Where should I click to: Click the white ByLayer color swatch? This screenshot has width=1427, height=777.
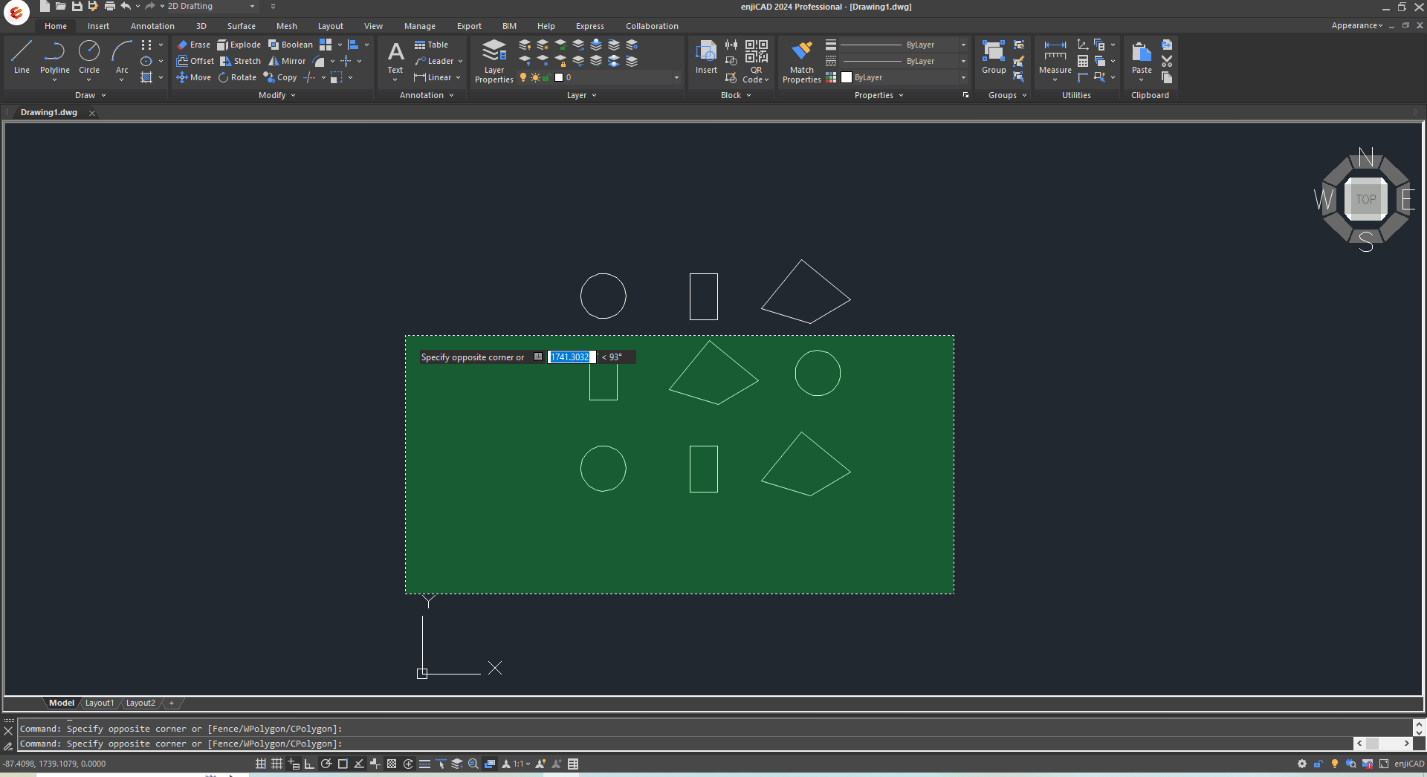coord(846,77)
